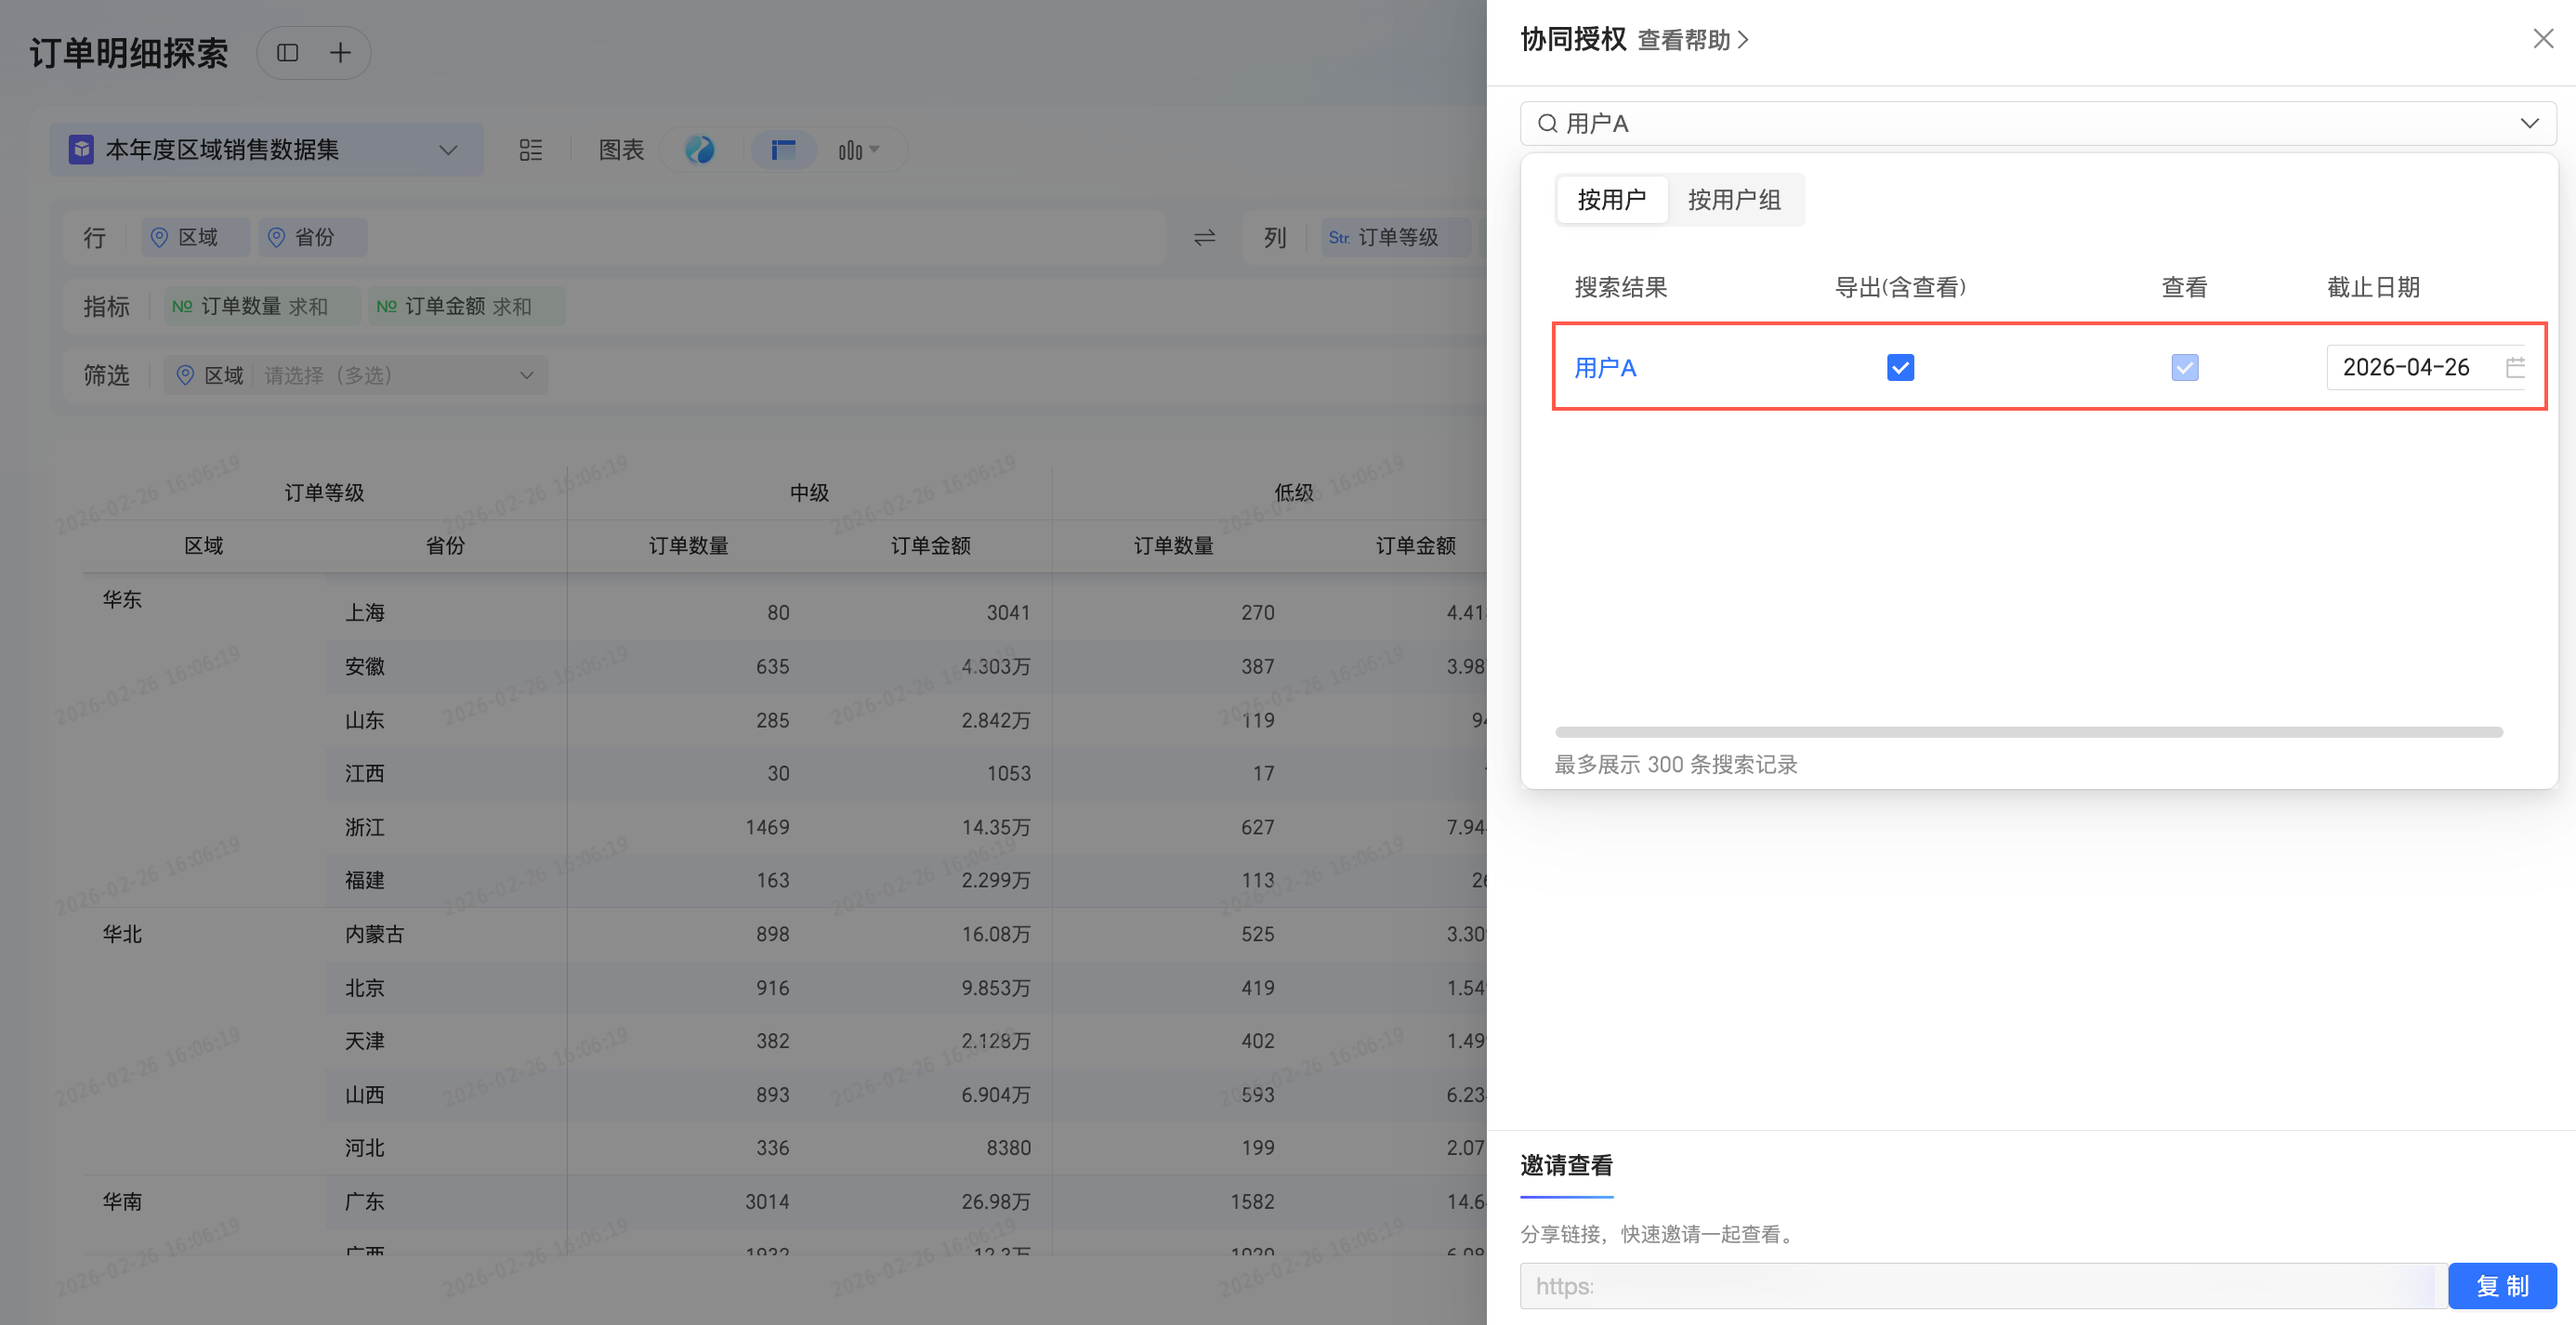Switch to the 按用户组 tab
Image resolution: width=2576 pixels, height=1325 pixels.
click(x=1734, y=200)
